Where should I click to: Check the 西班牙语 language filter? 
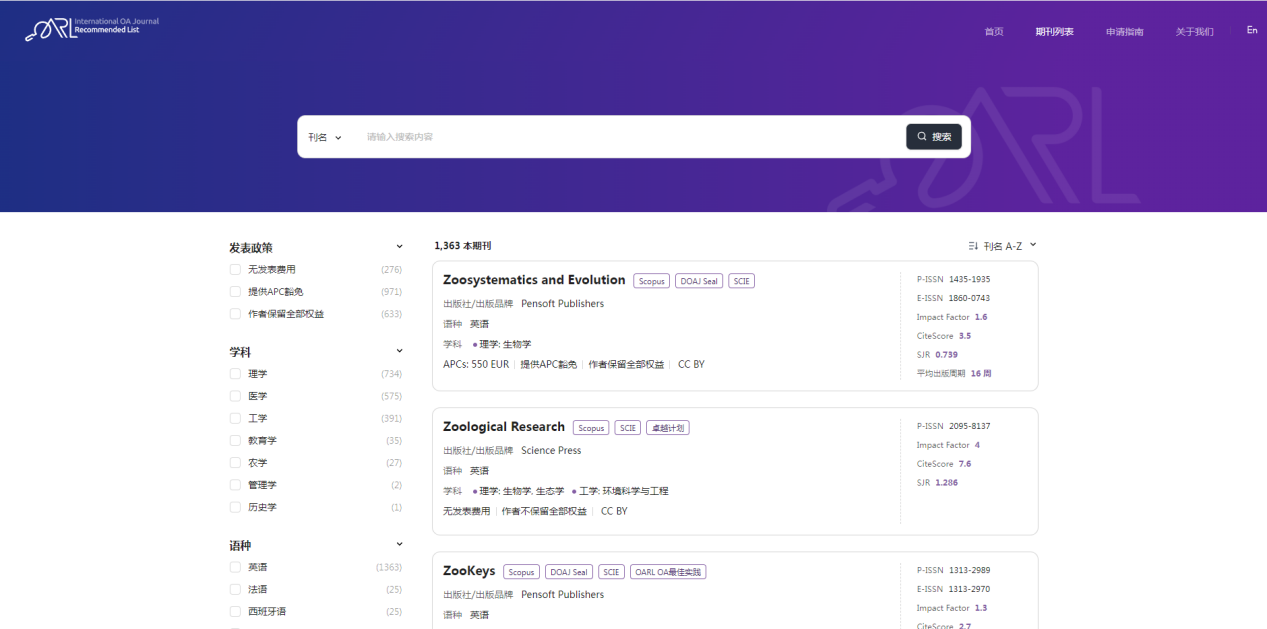236,611
